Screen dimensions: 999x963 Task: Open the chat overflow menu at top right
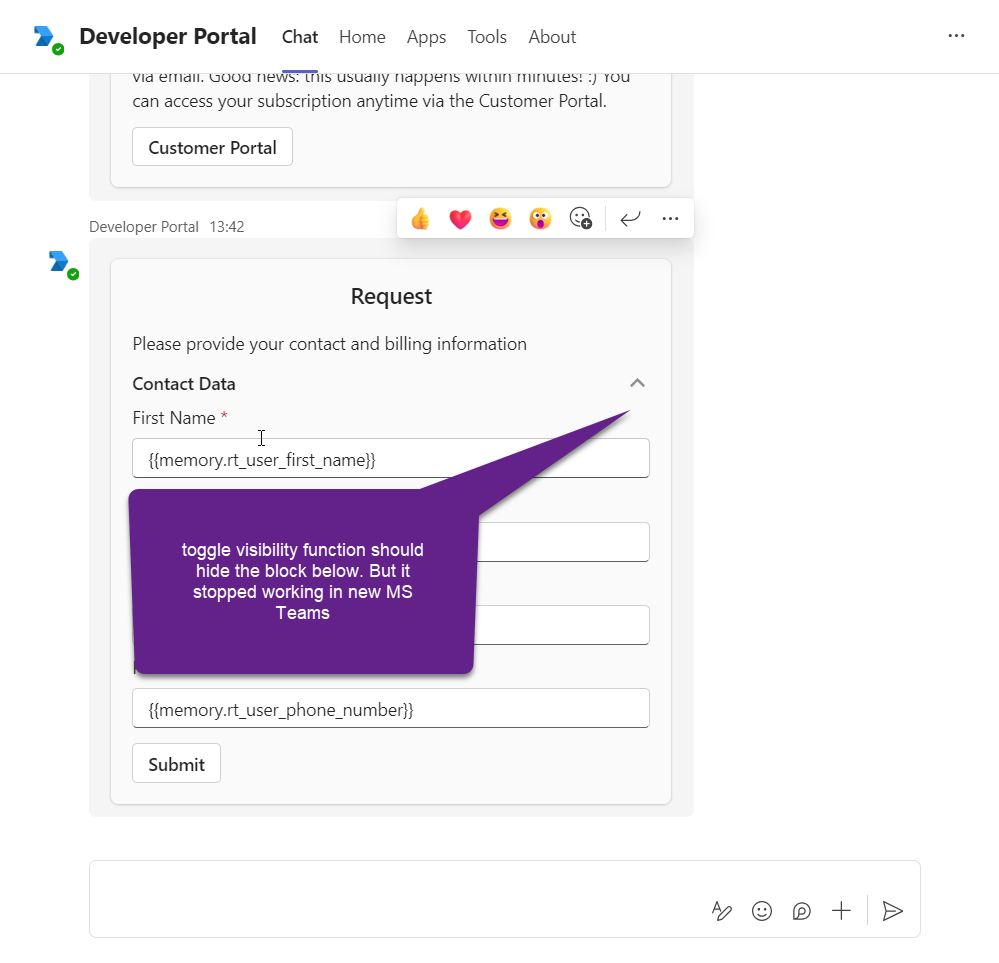(956, 35)
